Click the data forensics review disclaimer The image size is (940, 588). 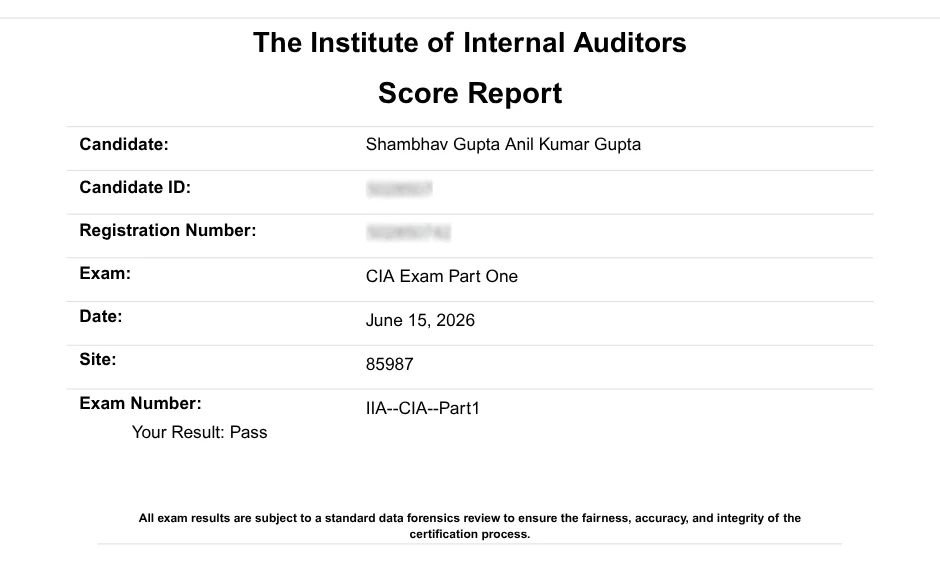click(470, 526)
